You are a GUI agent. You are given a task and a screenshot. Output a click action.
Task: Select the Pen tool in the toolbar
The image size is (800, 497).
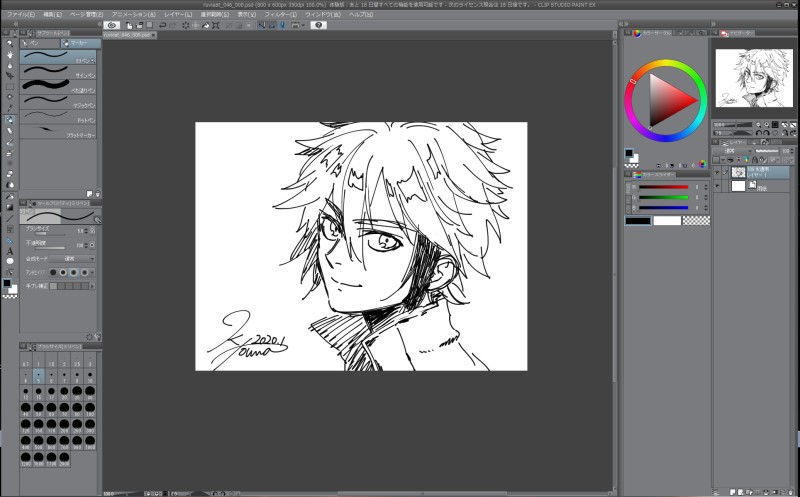click(x=10, y=120)
